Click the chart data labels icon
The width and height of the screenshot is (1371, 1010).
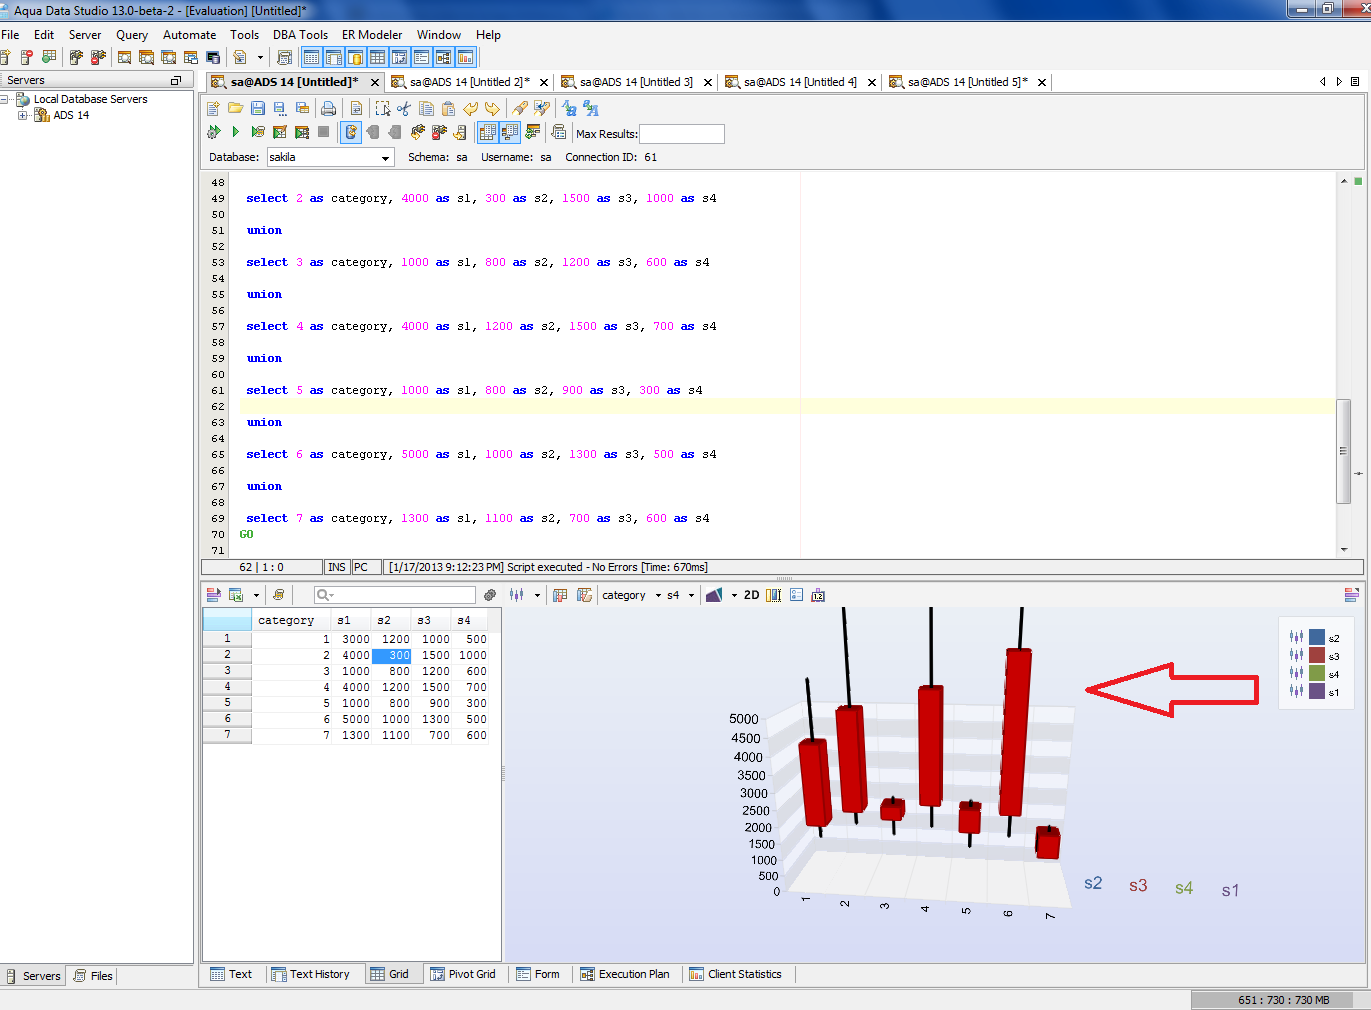click(x=818, y=595)
